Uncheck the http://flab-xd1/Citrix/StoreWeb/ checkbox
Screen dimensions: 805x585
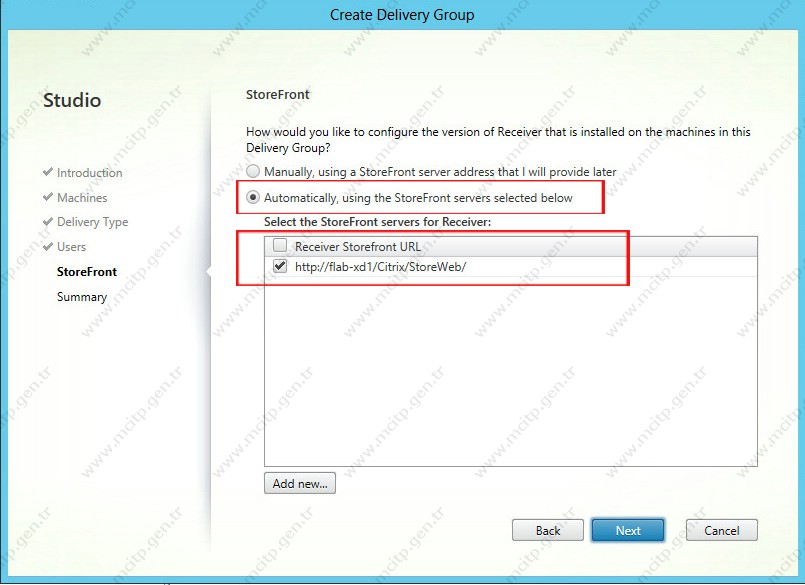[280, 266]
